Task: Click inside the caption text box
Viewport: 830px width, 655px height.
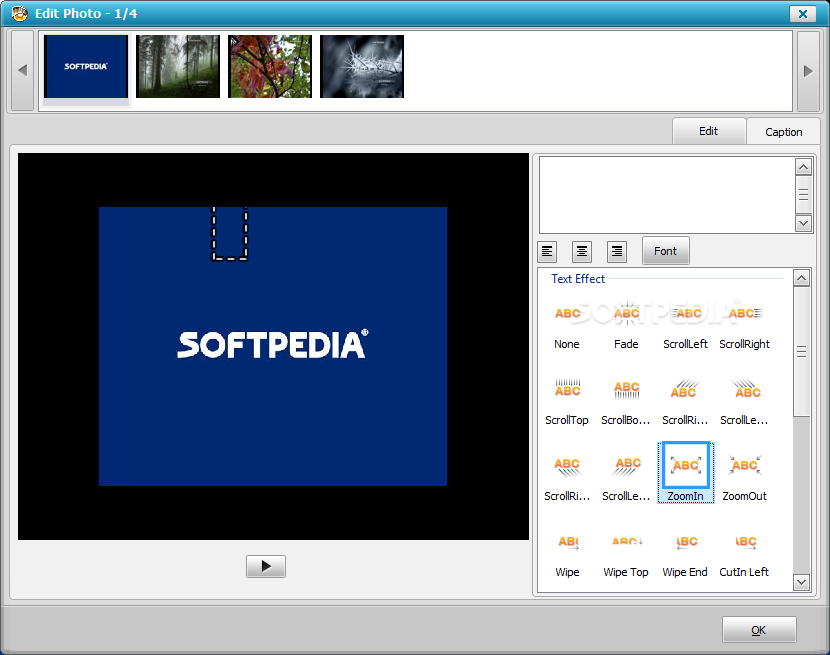Action: click(x=667, y=195)
